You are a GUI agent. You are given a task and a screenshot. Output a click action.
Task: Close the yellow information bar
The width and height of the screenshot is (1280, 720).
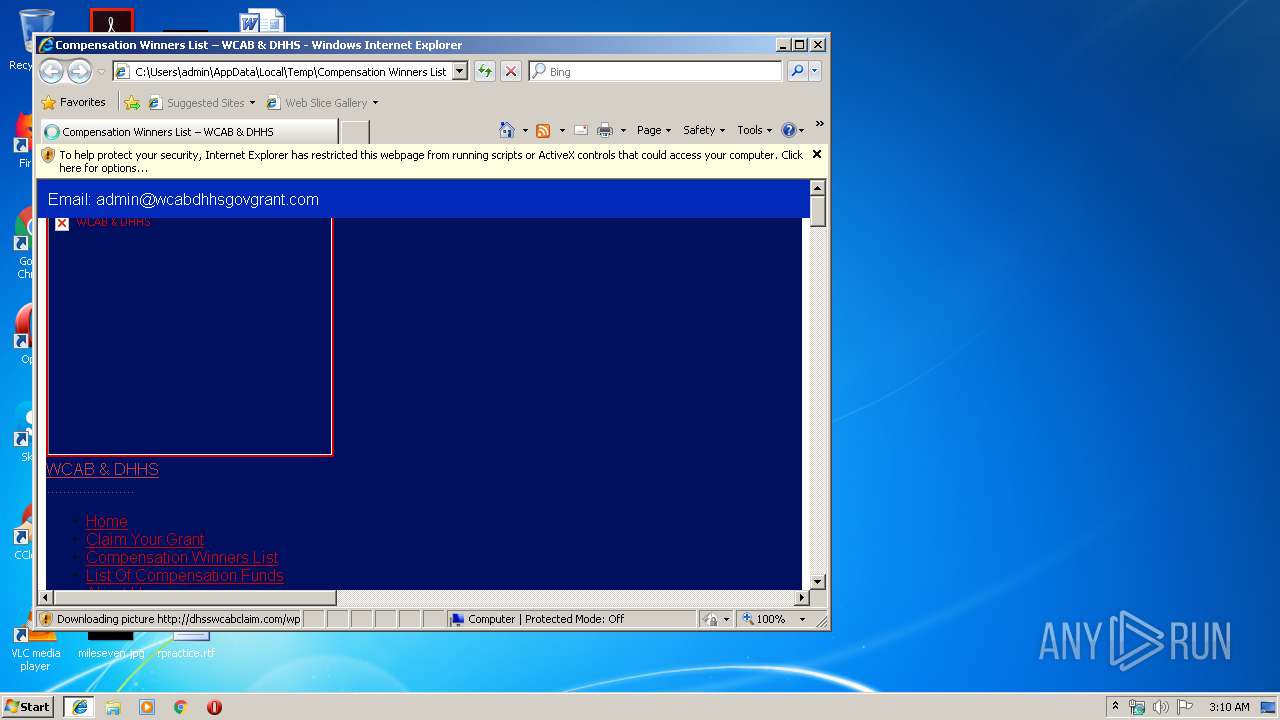tap(817, 154)
